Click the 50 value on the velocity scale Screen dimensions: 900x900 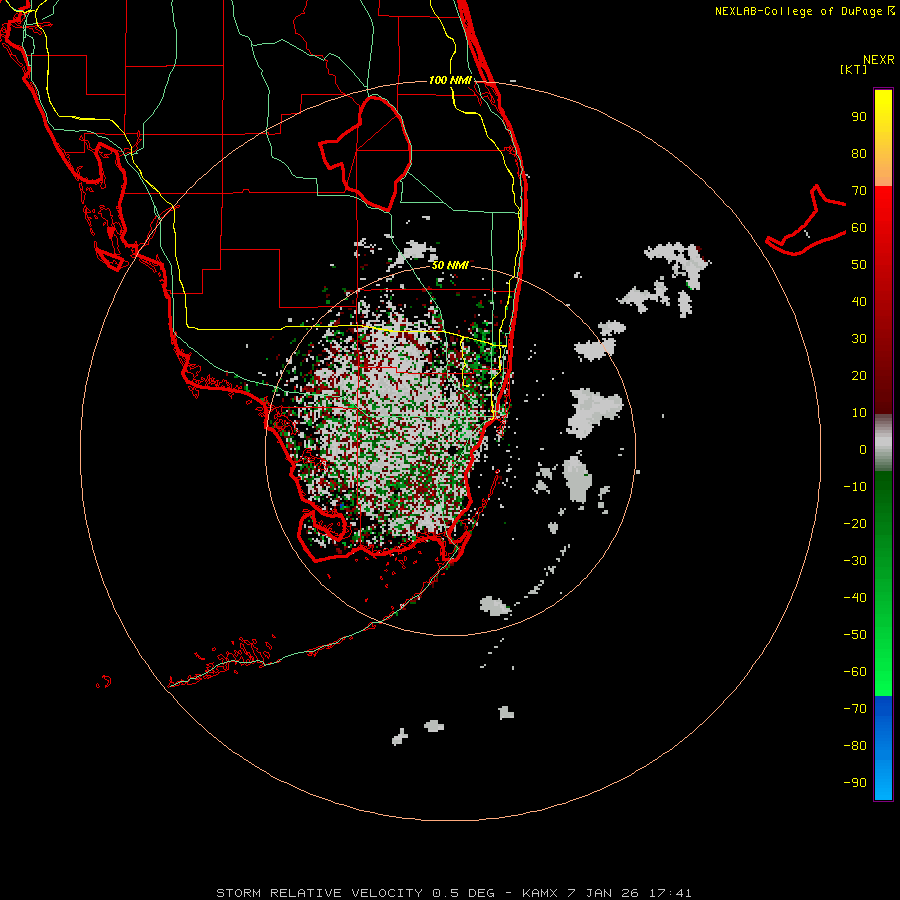(x=859, y=265)
